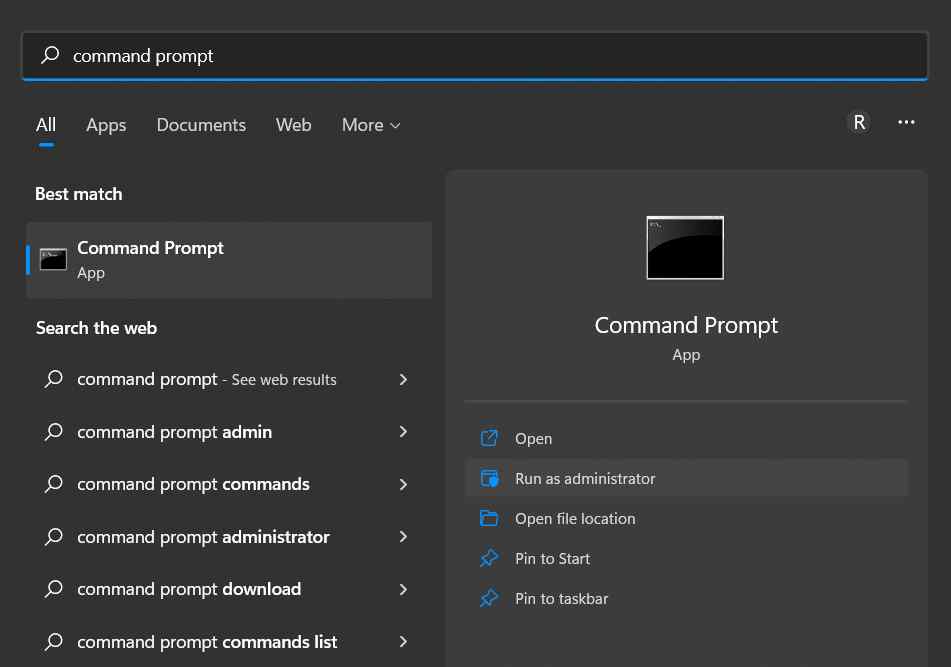Click search icon beside 'command prompt commands list'
This screenshot has height=667, width=951.
(53, 642)
